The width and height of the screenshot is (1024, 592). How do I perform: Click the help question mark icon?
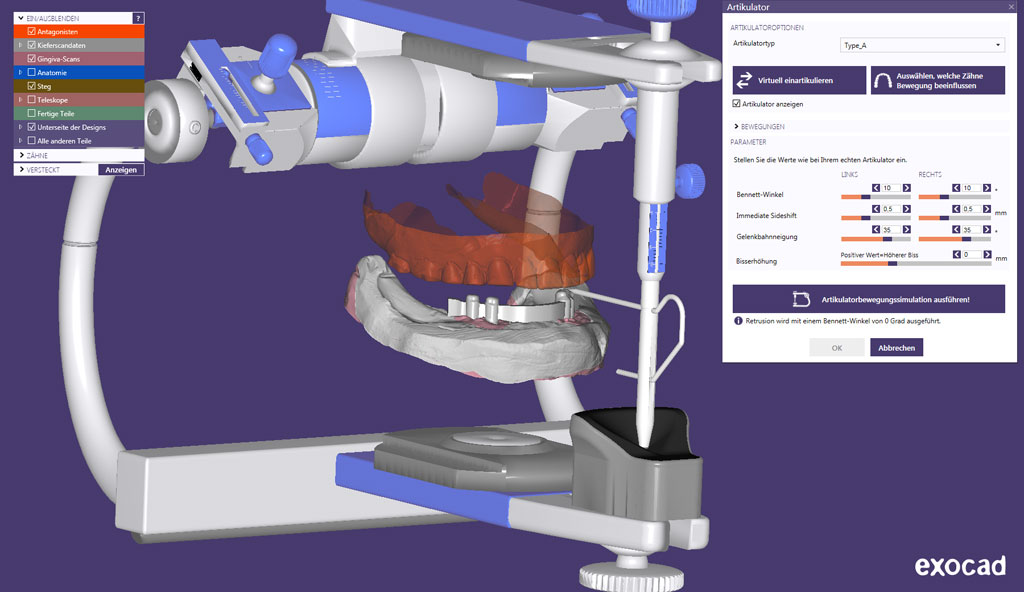[138, 18]
